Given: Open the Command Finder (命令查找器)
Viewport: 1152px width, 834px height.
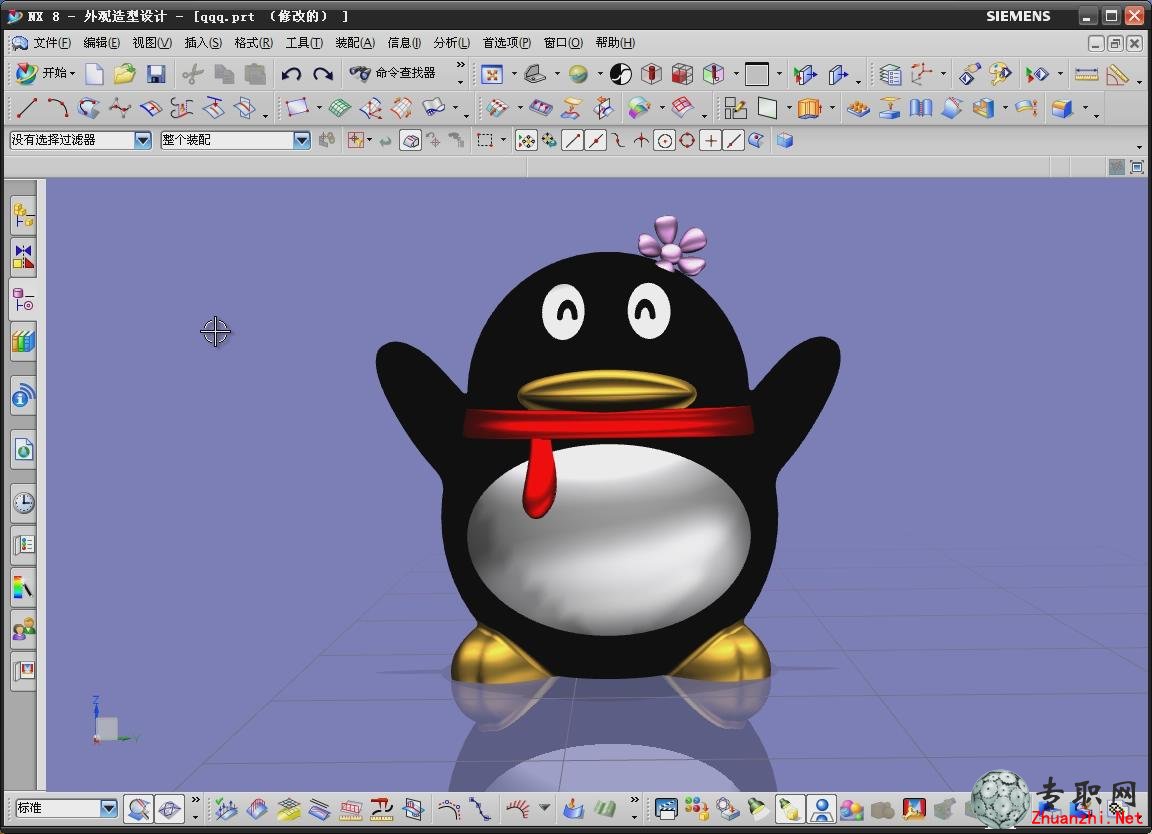Looking at the screenshot, I should (x=392, y=73).
